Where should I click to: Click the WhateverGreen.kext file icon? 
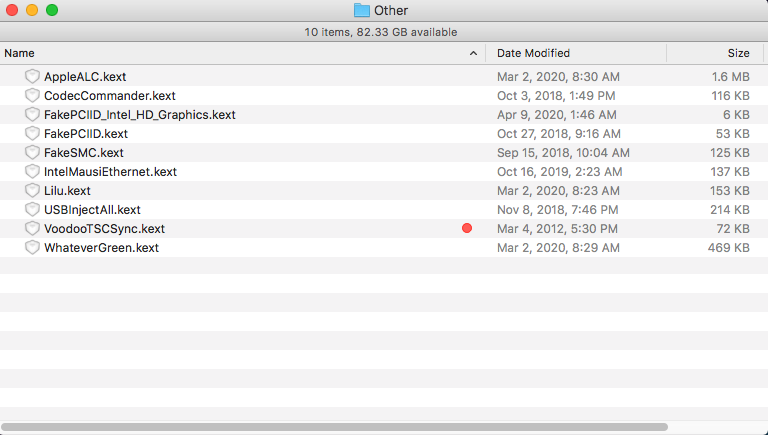point(32,247)
